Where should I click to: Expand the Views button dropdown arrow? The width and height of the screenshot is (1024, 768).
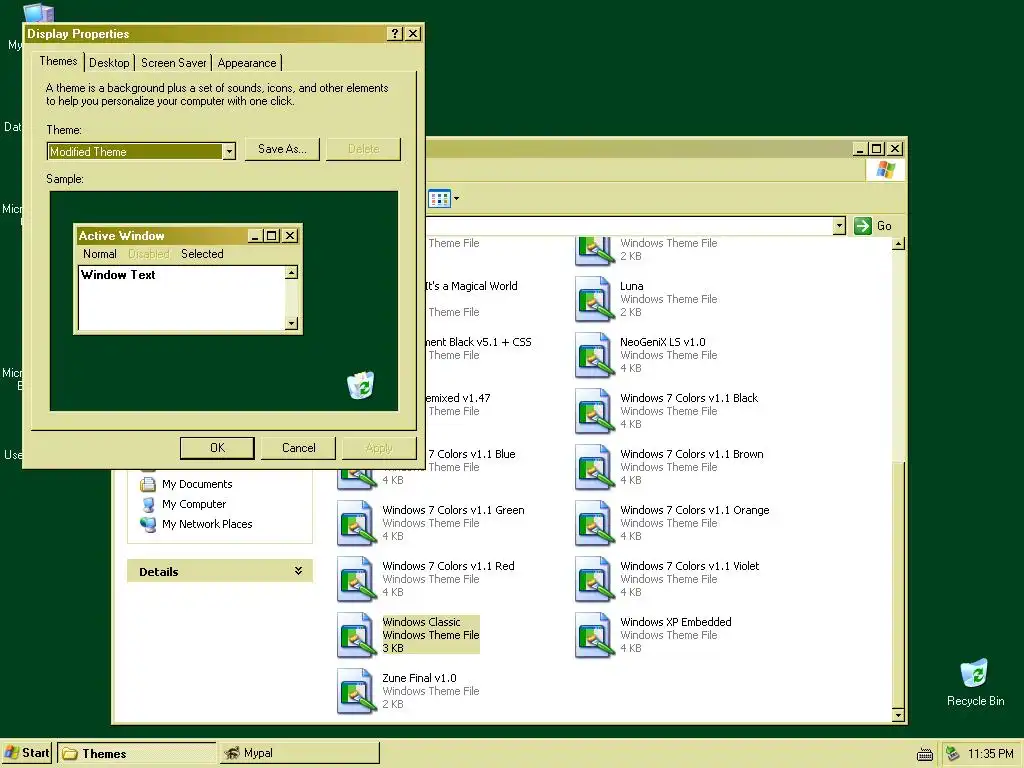point(456,199)
